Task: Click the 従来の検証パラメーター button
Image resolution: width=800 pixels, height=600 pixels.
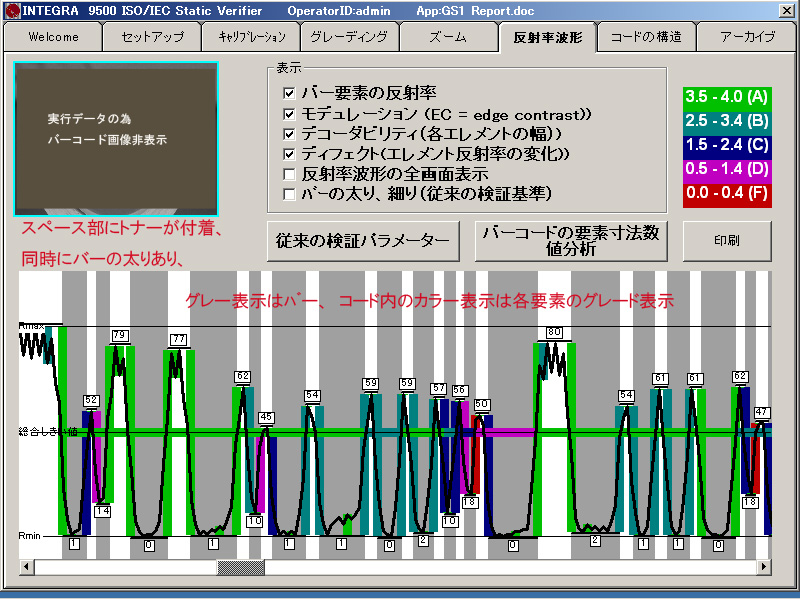Action: click(x=364, y=241)
